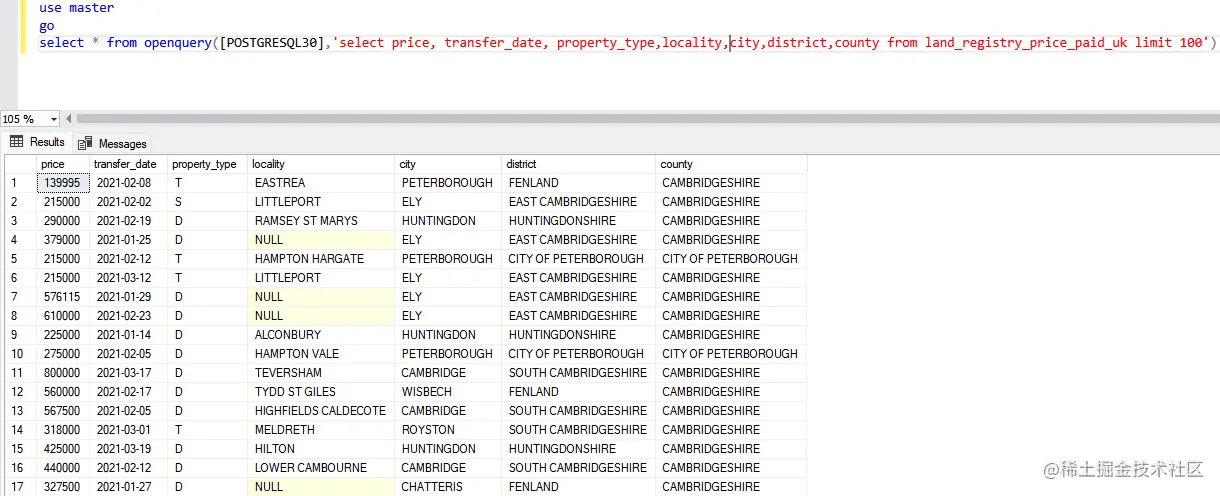Click price cell 139995

[63, 183]
